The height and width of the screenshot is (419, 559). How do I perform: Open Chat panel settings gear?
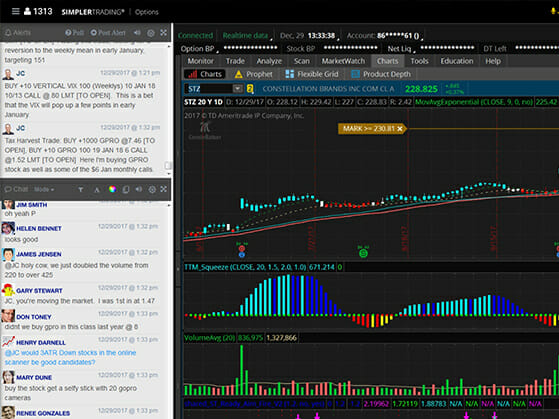click(x=152, y=189)
